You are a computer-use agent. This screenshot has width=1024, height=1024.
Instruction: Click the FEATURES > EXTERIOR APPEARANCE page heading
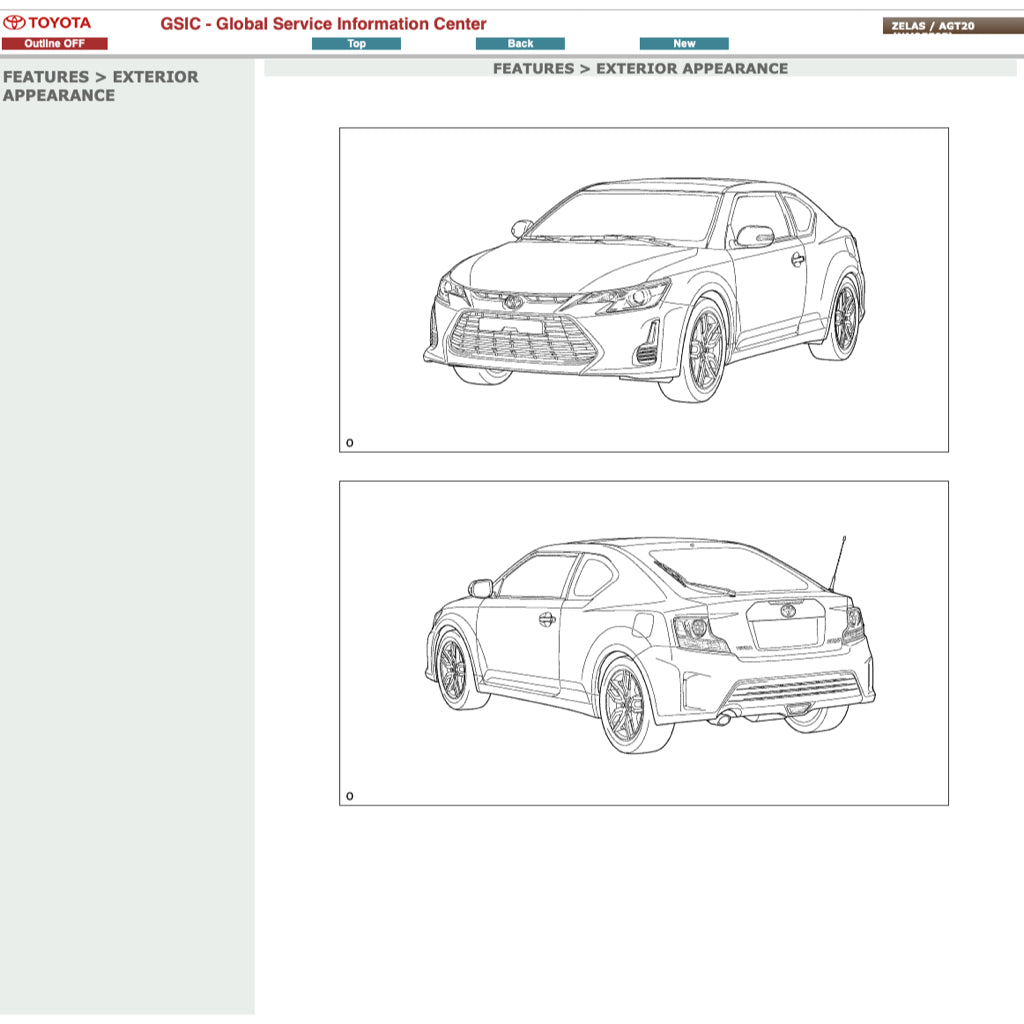tap(640, 69)
